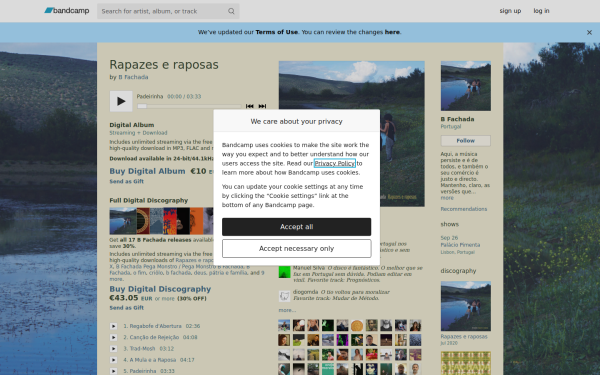This screenshot has width=600, height=375.
Task: Click Buy Digital Album
Action: pos(147,171)
